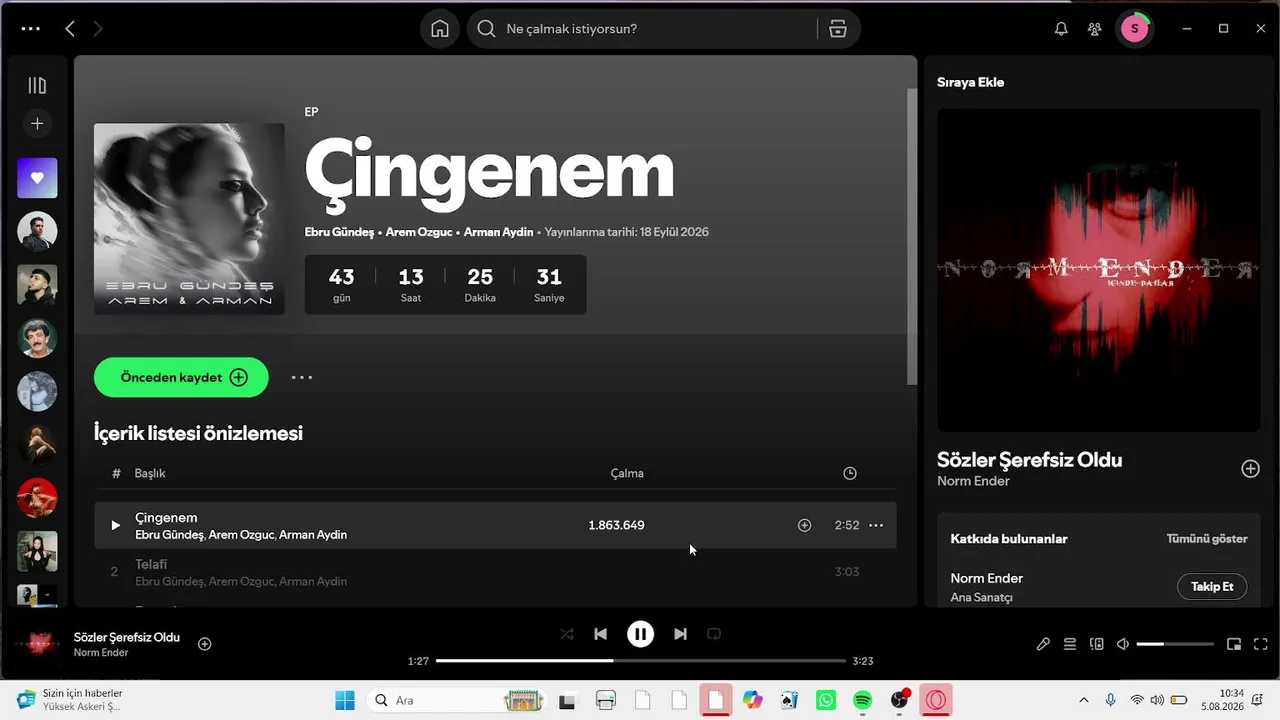Screen dimensions: 1280x720
Task: Open Connect to a device icon
Action: point(1096,645)
